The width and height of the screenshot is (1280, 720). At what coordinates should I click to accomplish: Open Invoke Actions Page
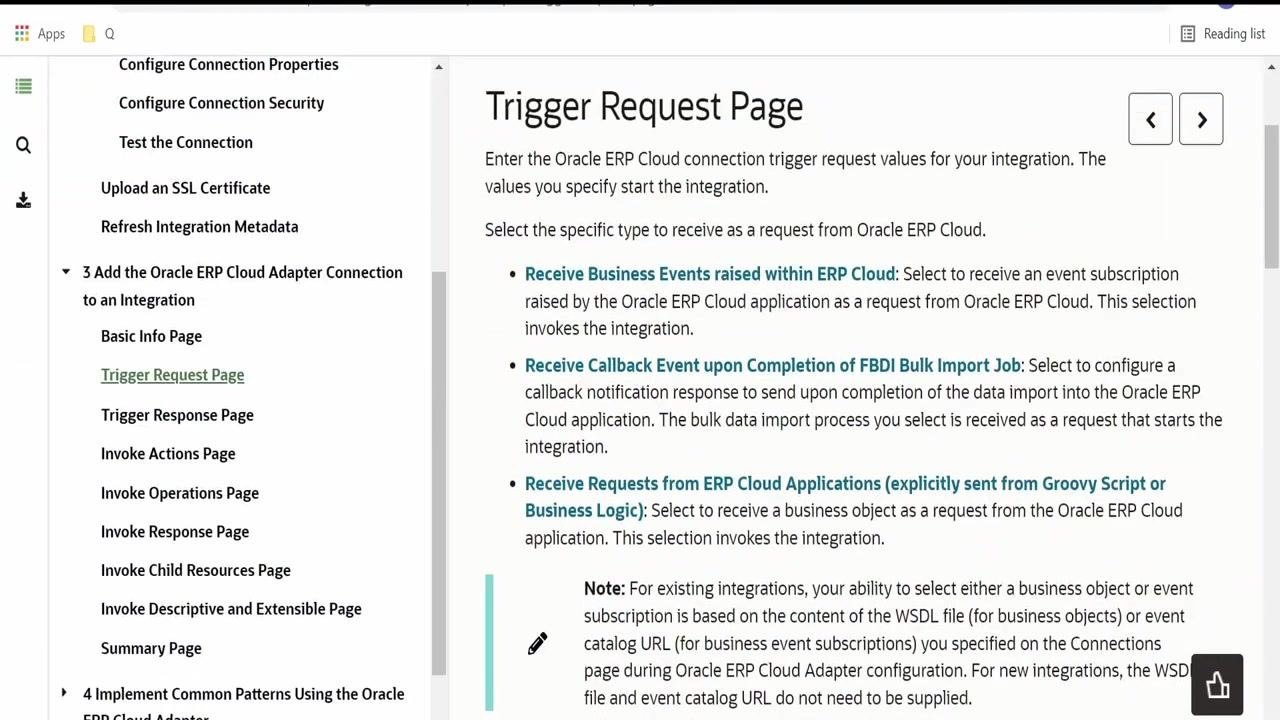coord(168,454)
